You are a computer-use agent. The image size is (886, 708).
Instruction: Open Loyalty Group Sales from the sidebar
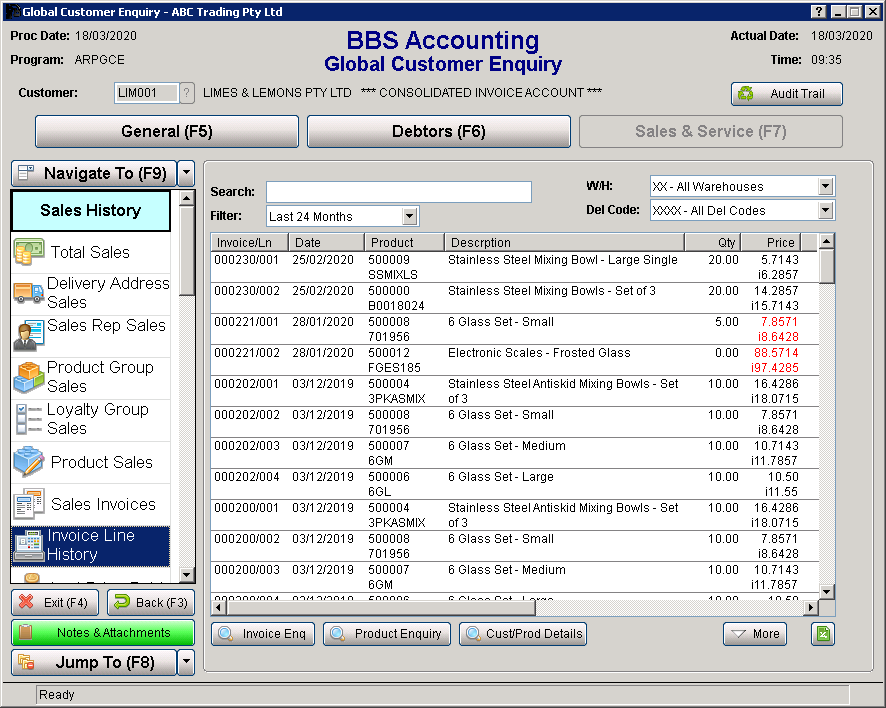(30, 419)
